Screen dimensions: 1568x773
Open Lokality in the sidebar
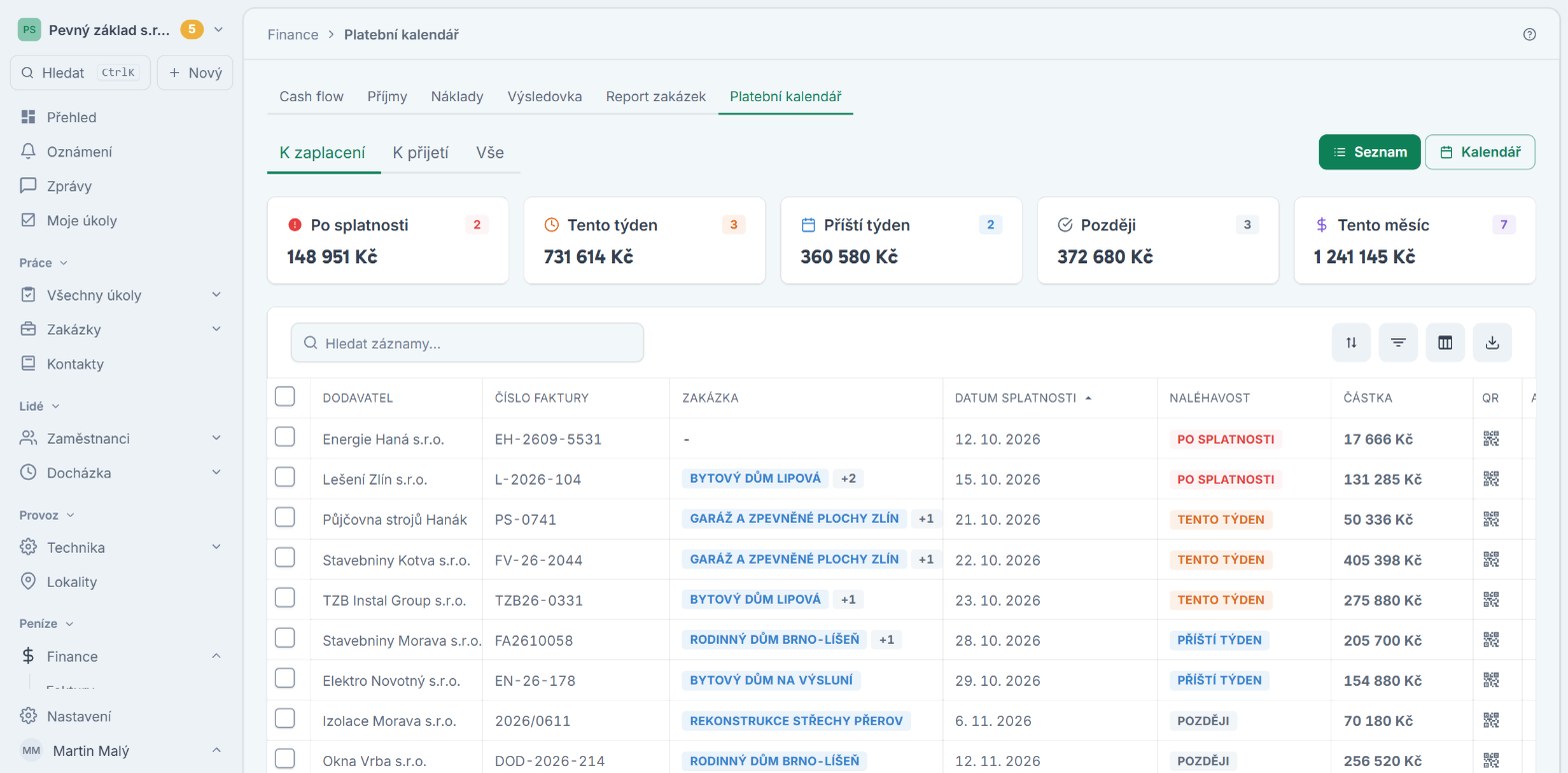point(121,582)
